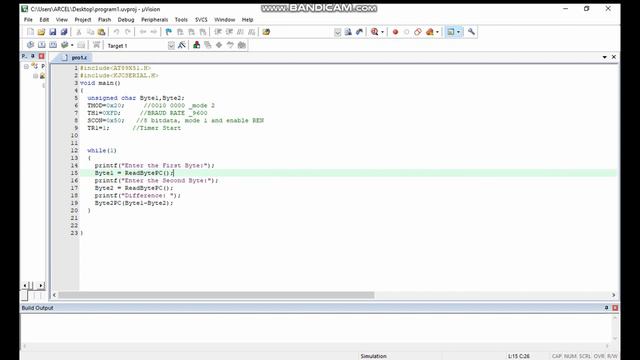Navigate backwards with the left arrow icon
Image resolution: width=640 pixels, height=360 pixels.
click(x=142, y=32)
